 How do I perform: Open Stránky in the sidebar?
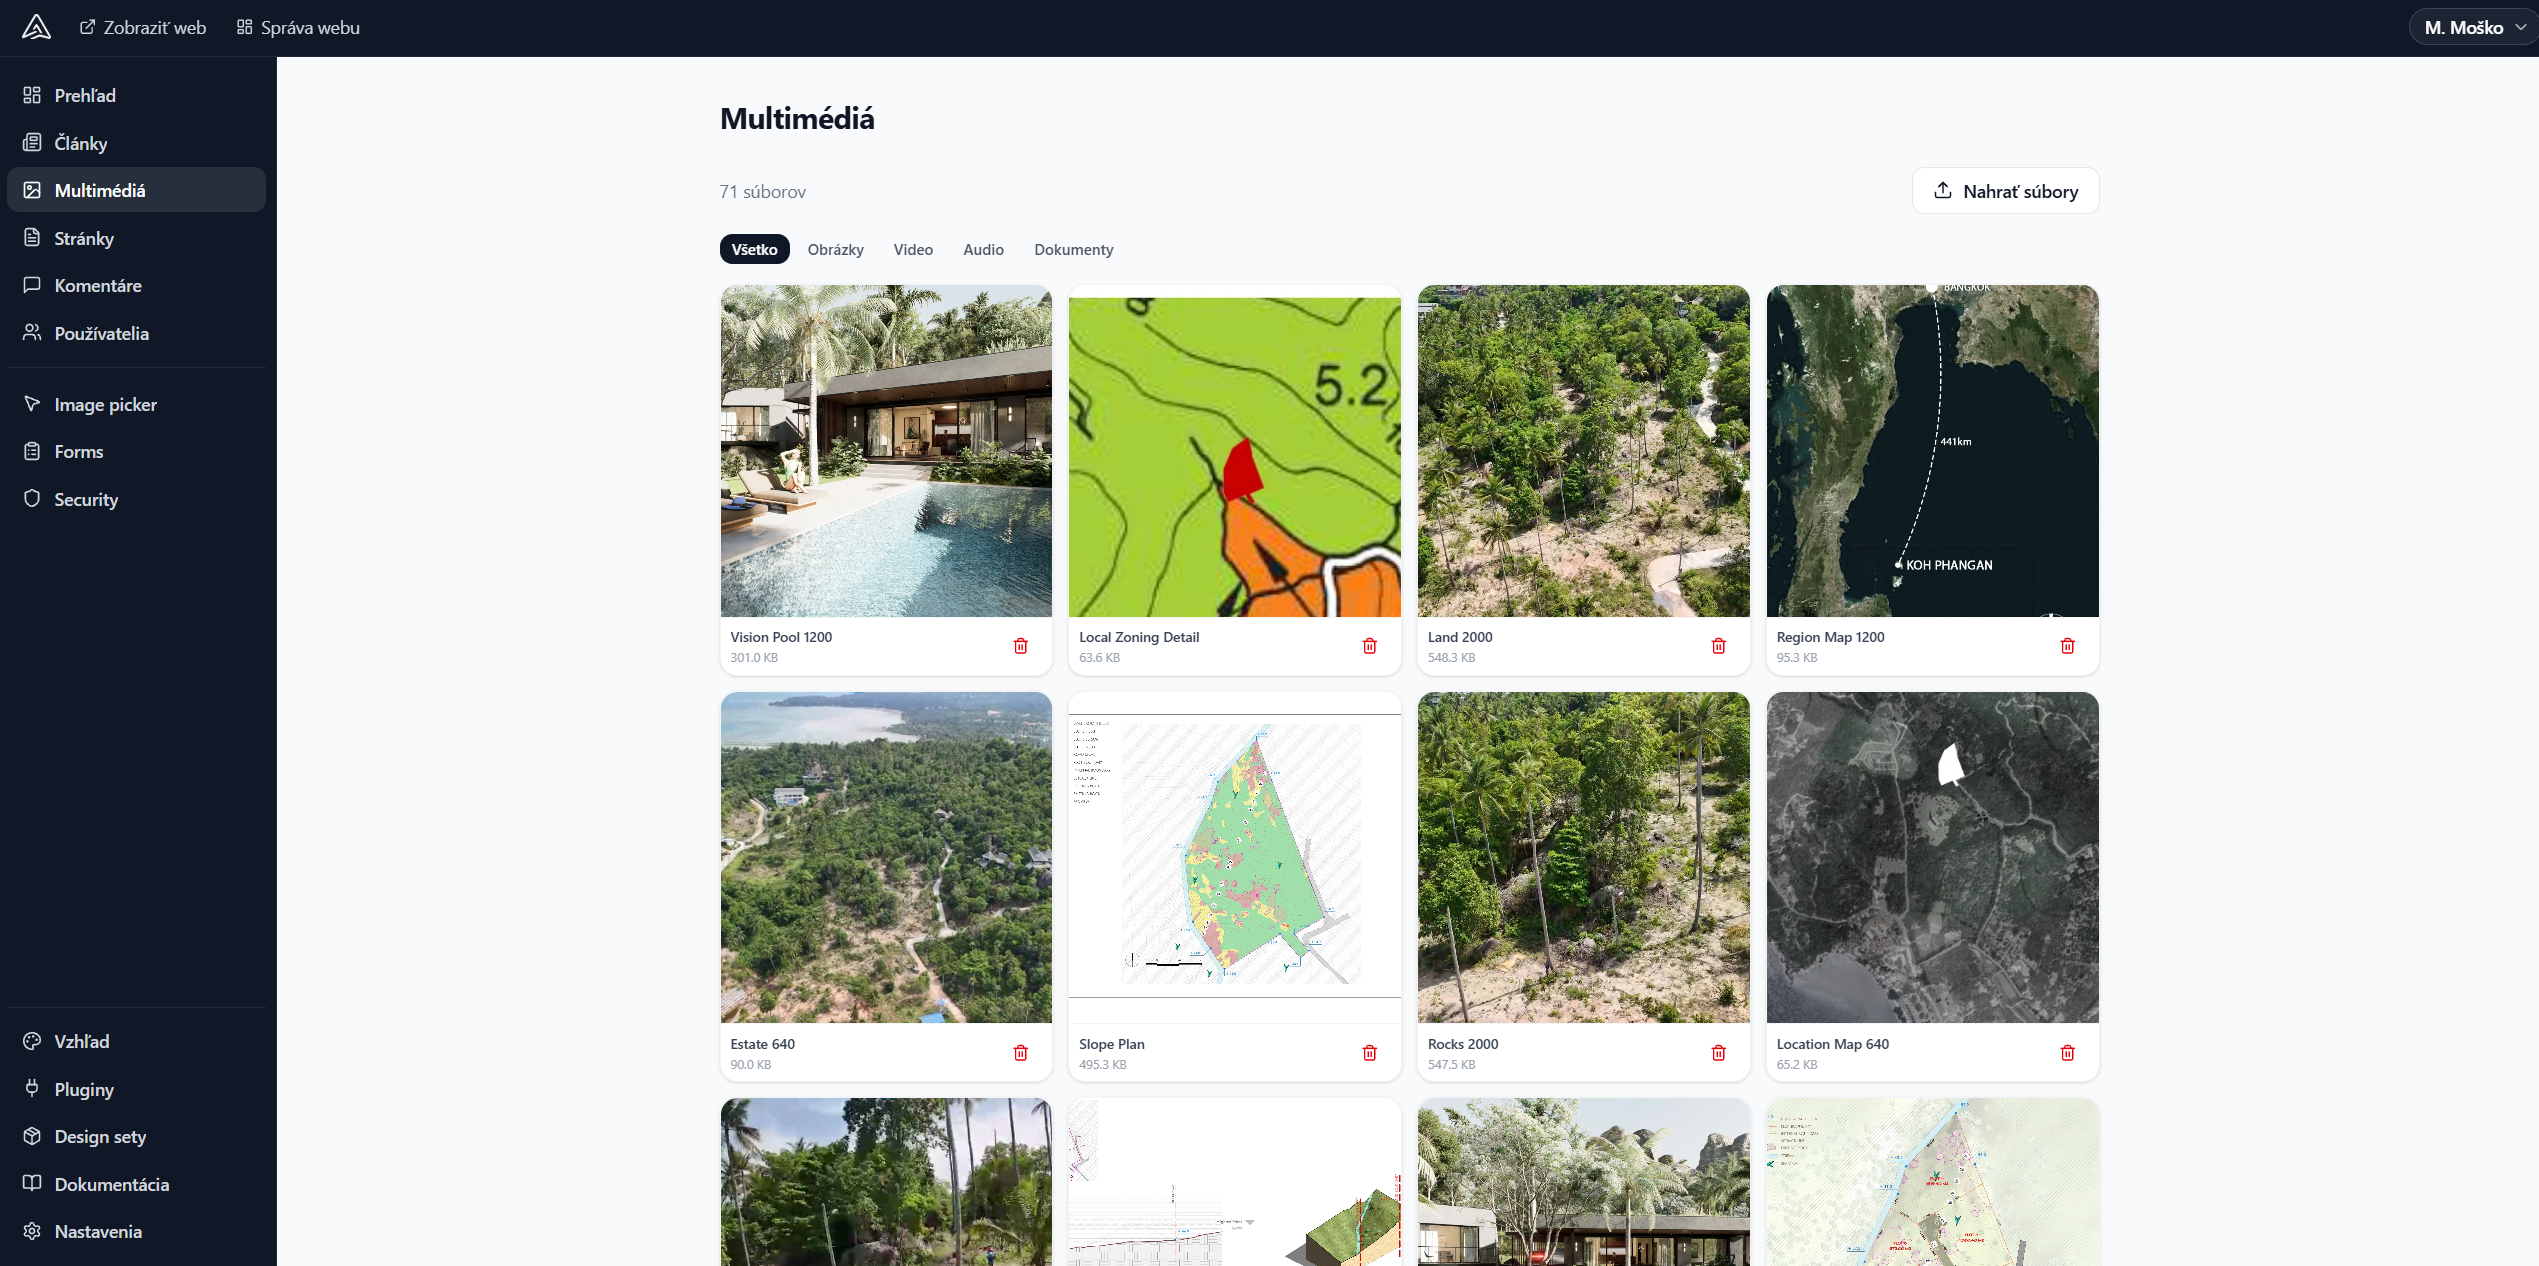(x=136, y=238)
